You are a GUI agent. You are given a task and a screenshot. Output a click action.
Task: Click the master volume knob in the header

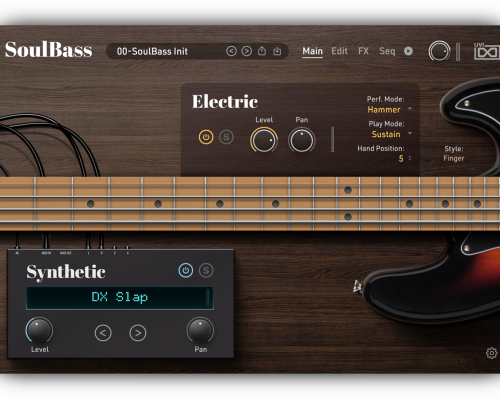(x=439, y=51)
